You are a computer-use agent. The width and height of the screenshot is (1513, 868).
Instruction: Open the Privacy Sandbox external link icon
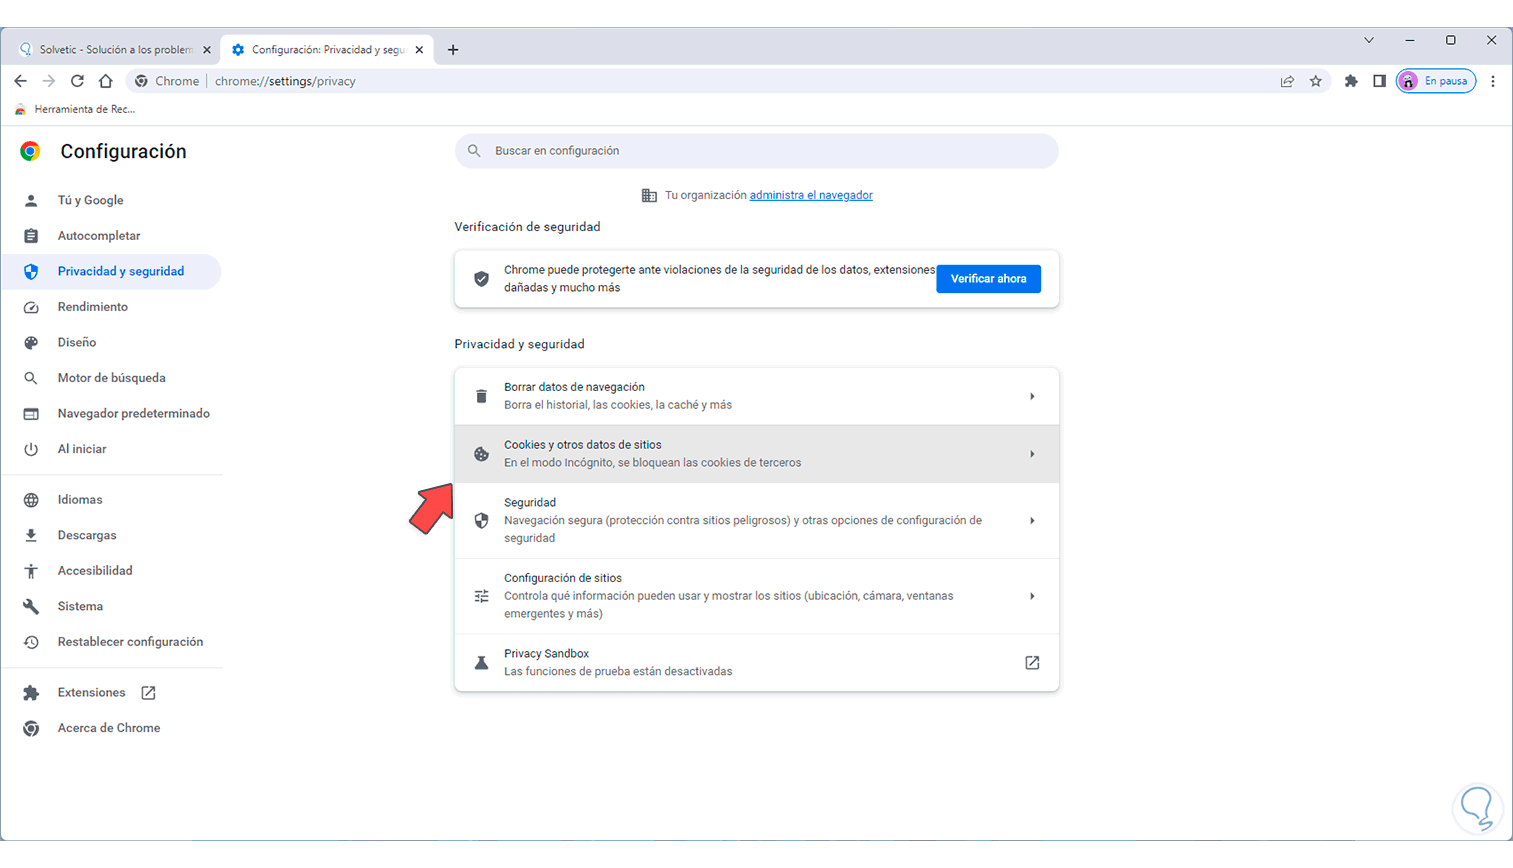pos(1032,663)
